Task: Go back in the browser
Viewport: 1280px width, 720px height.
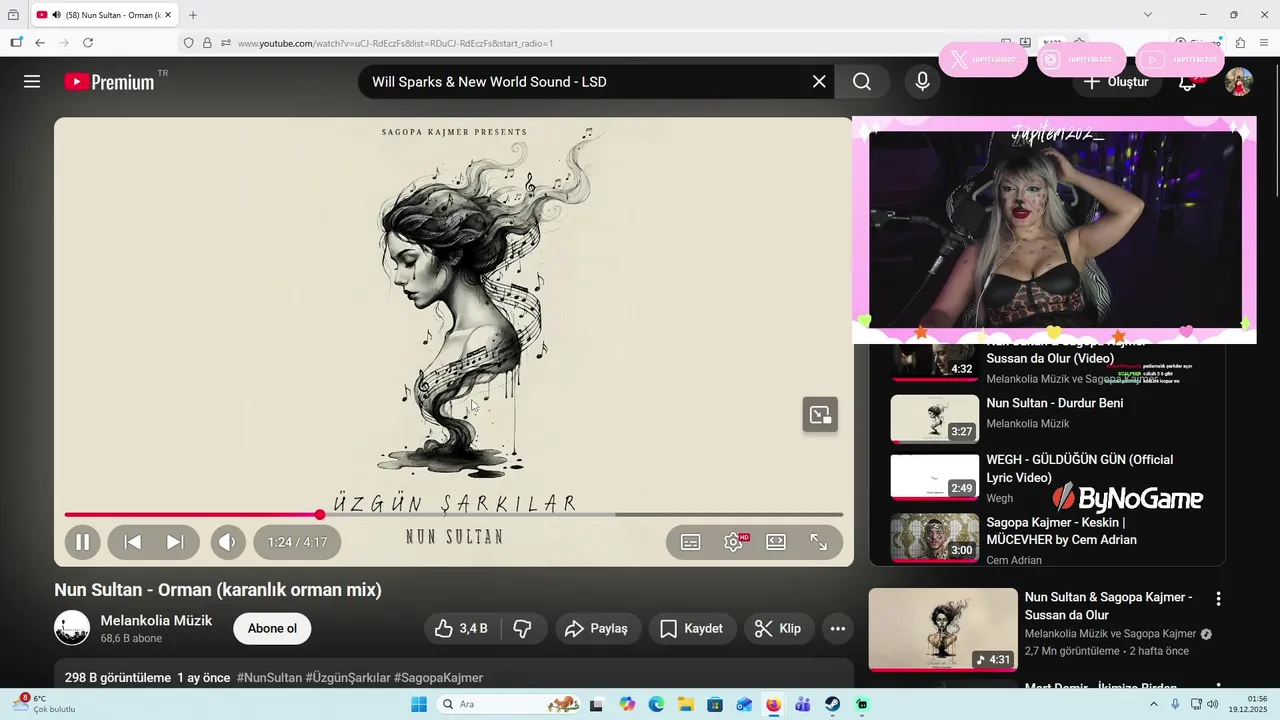Action: point(40,43)
